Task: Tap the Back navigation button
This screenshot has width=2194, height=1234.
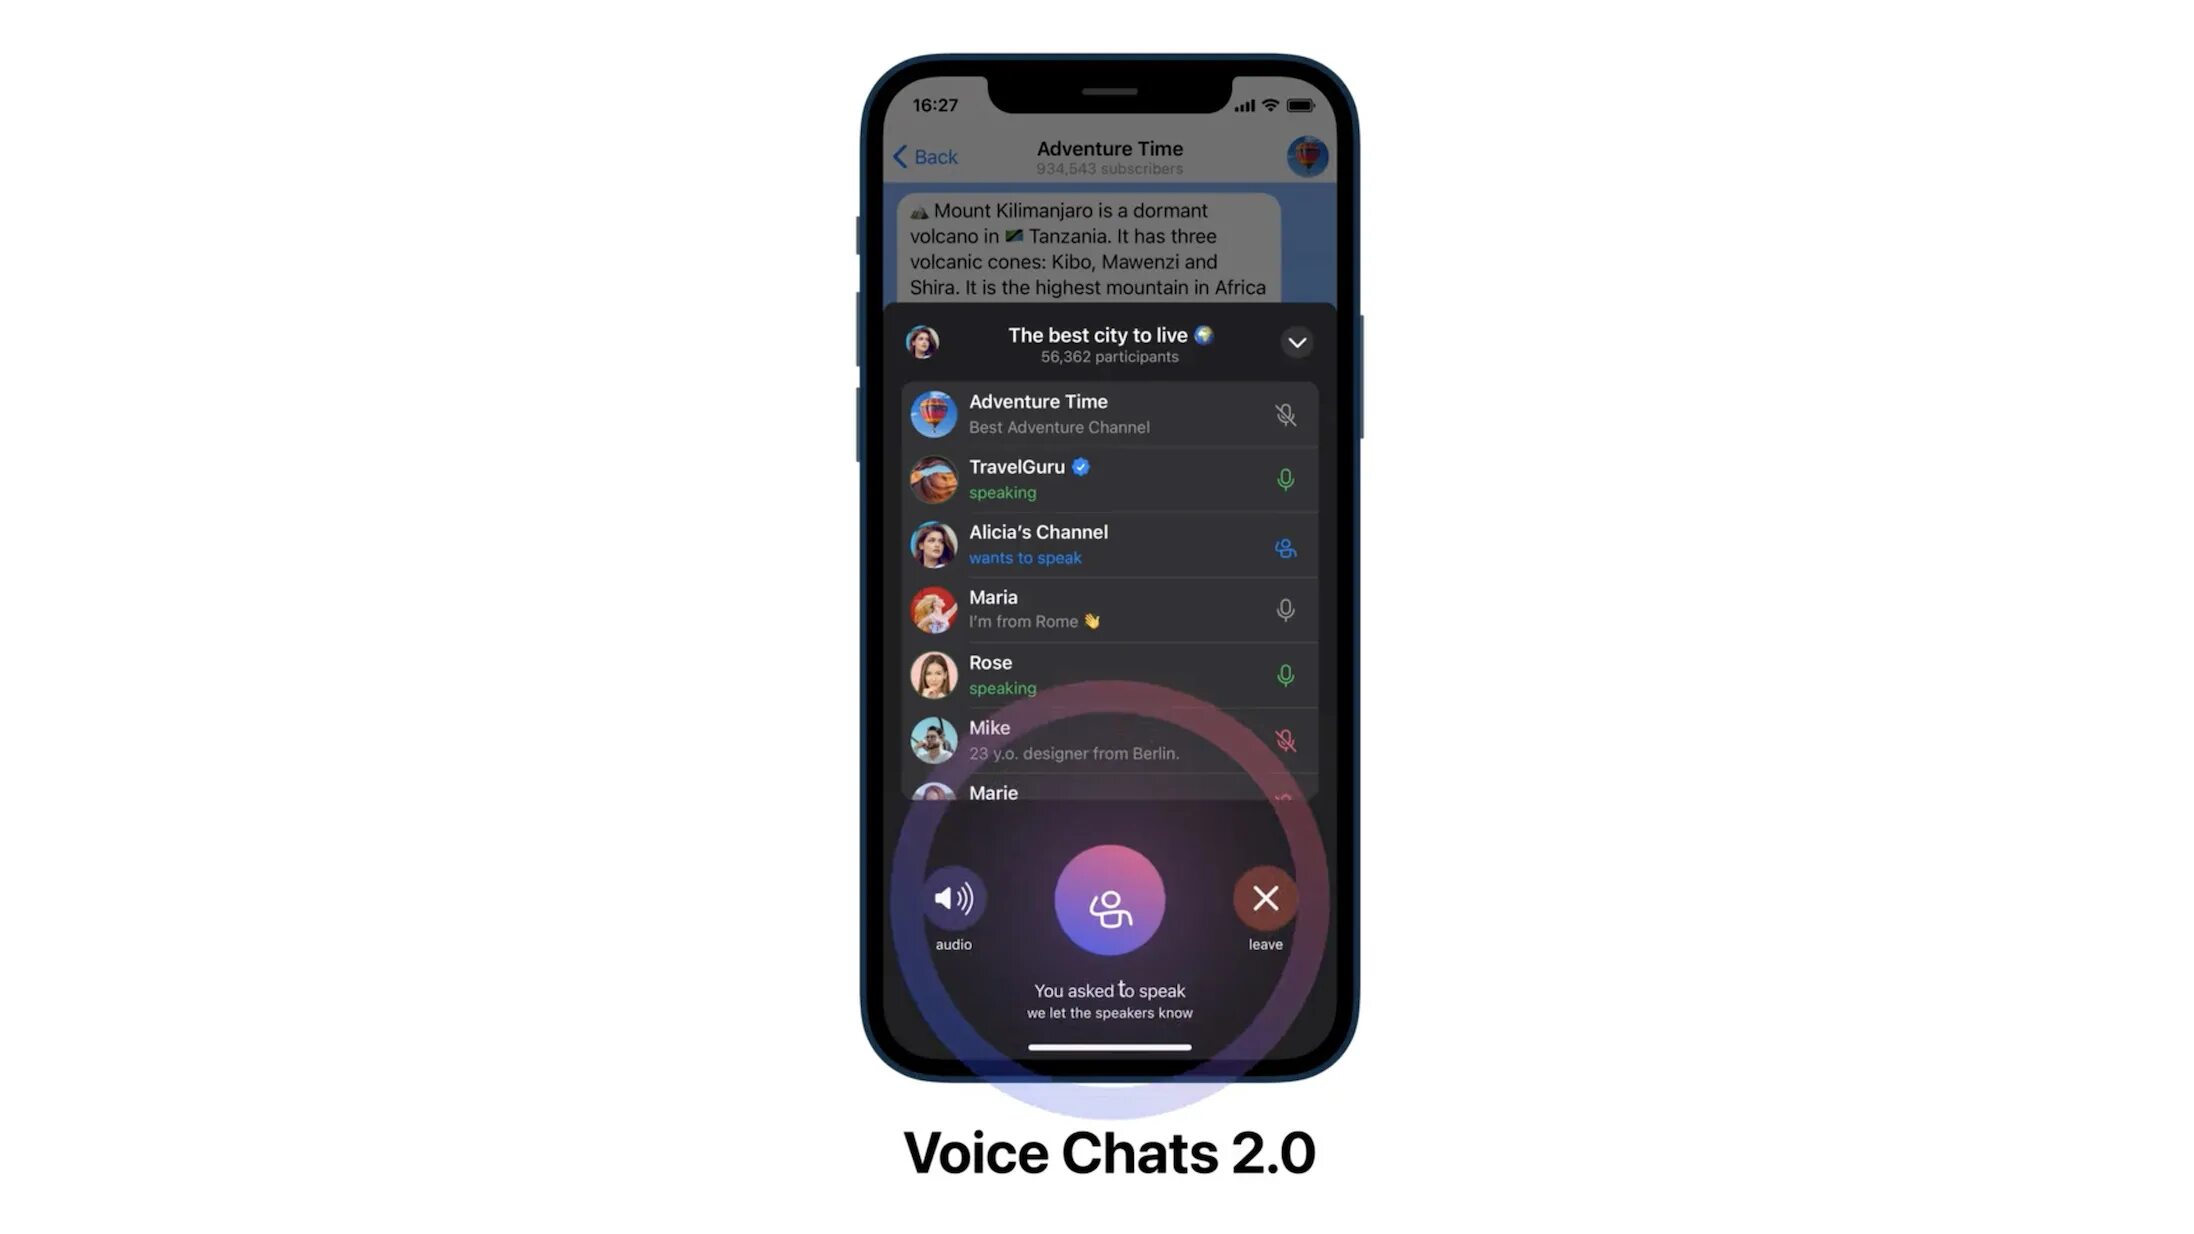Action: tap(925, 157)
